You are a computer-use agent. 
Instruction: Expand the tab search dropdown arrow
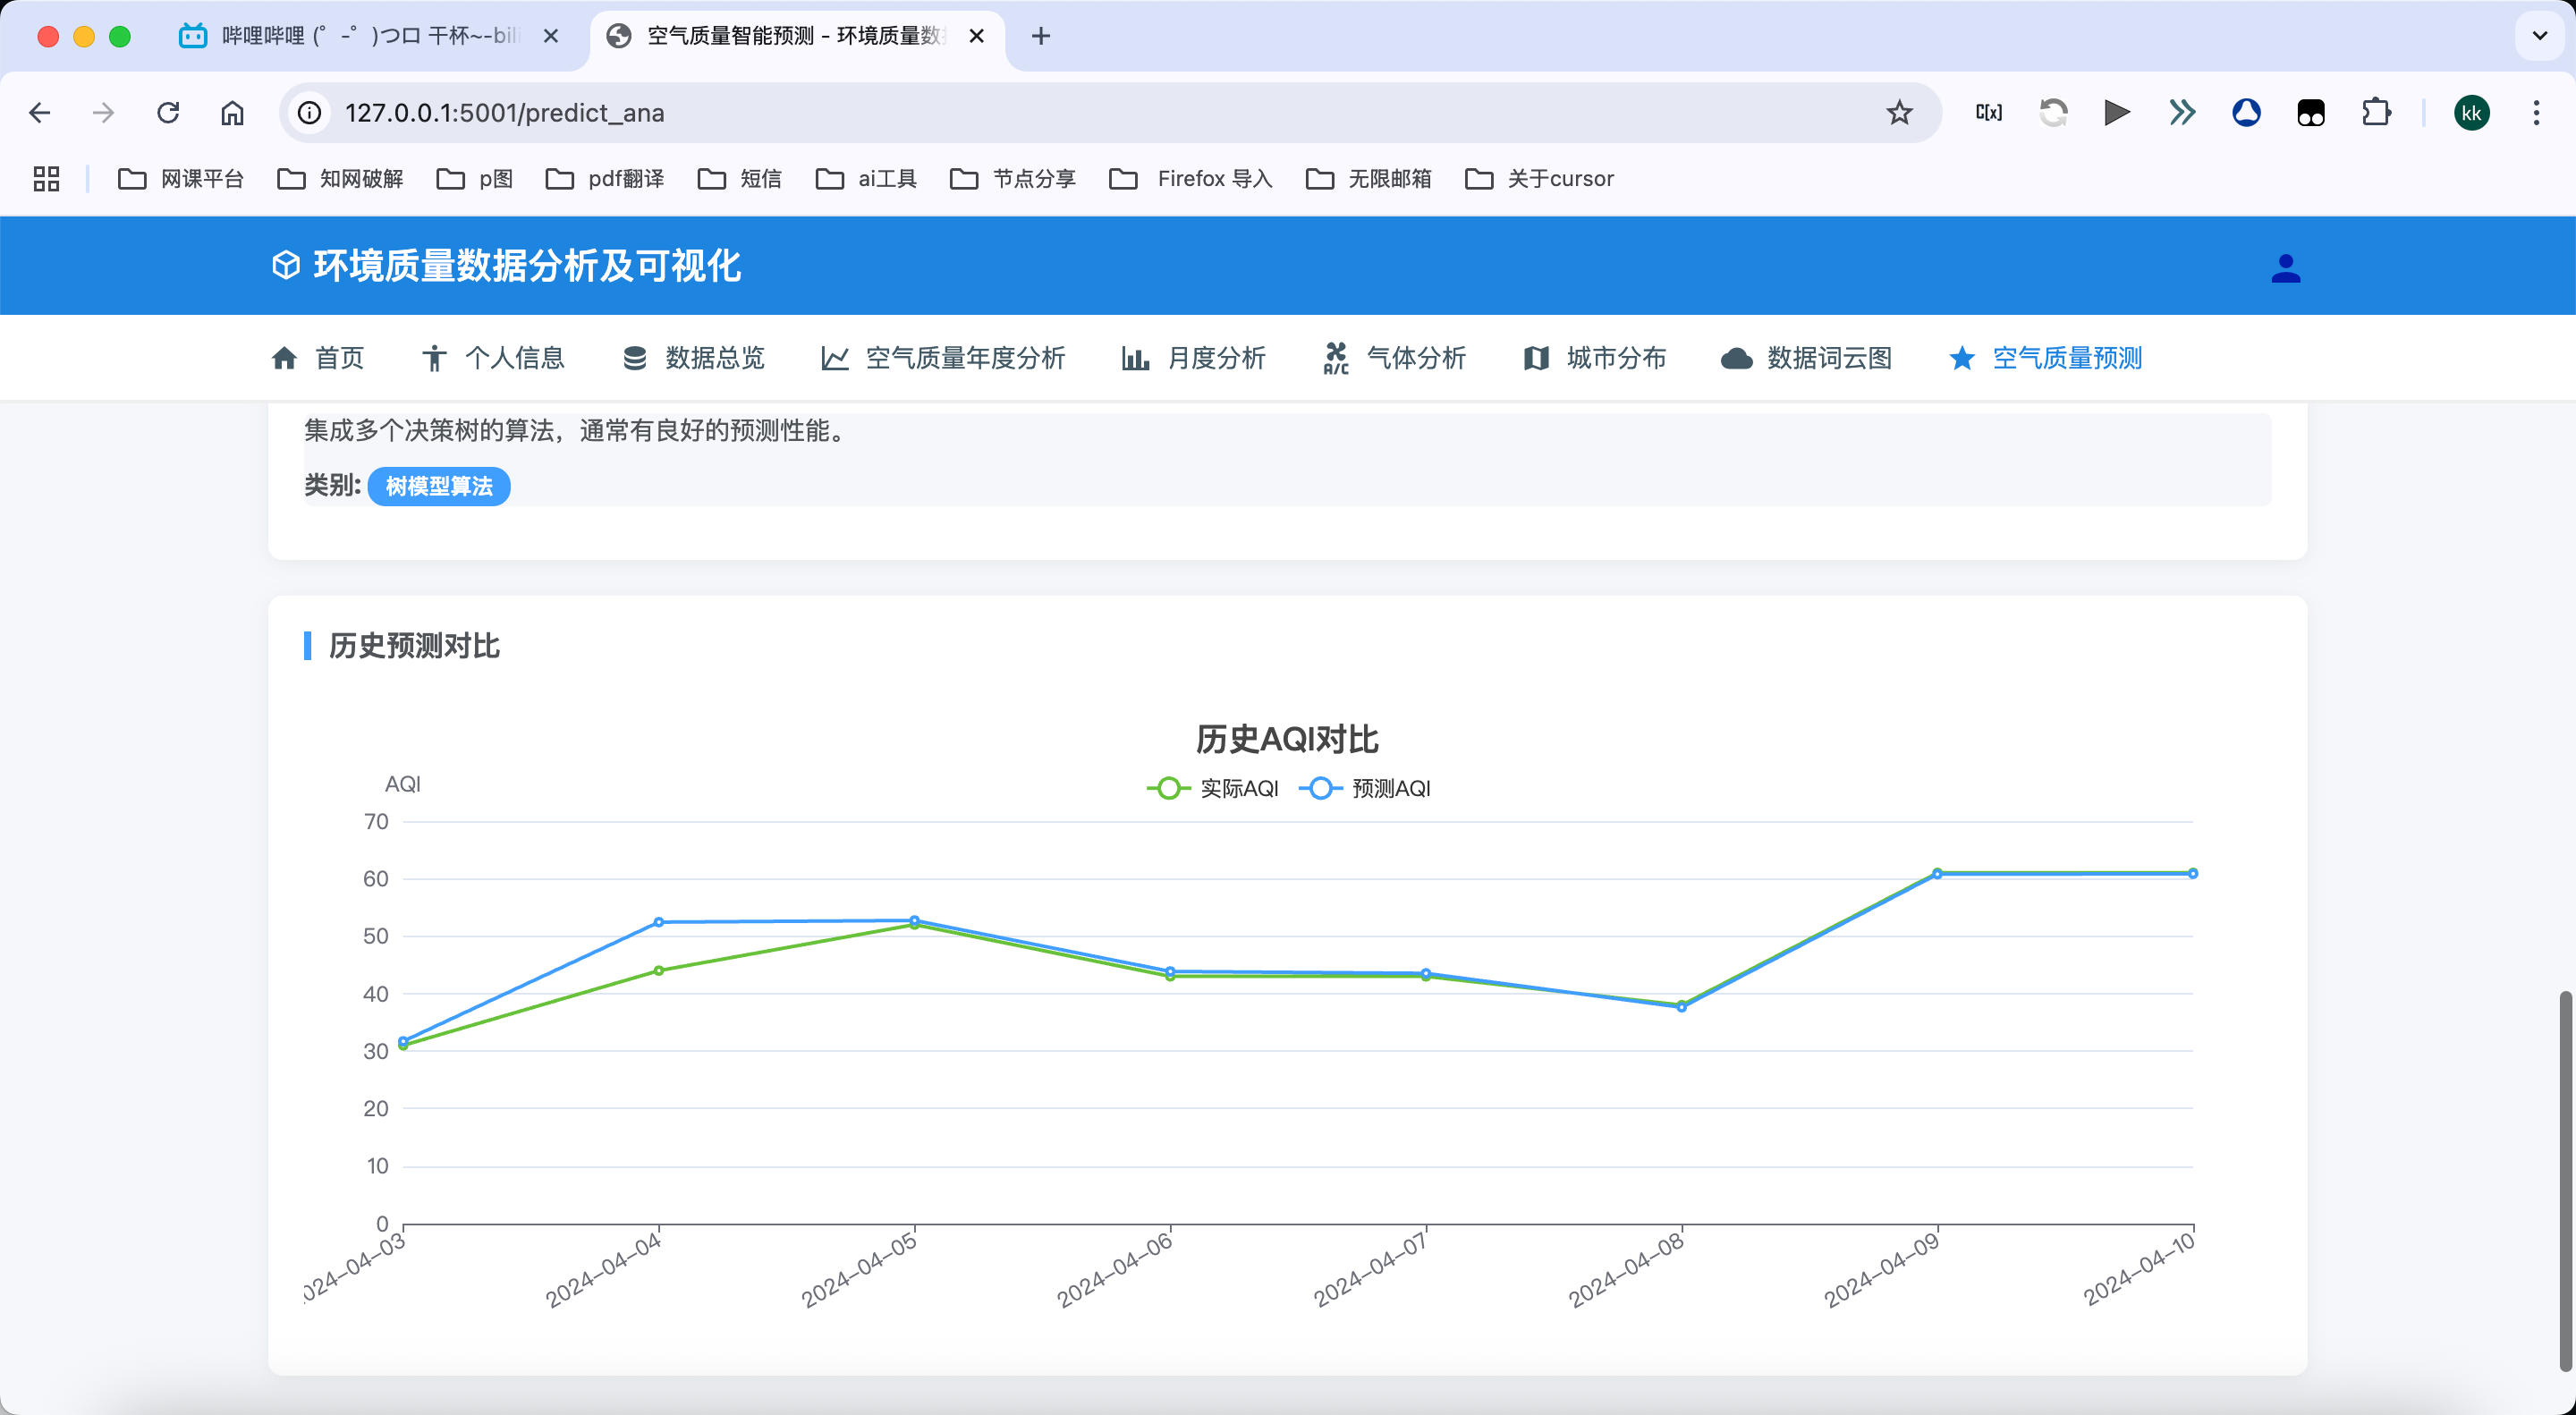pyautogui.click(x=2539, y=36)
